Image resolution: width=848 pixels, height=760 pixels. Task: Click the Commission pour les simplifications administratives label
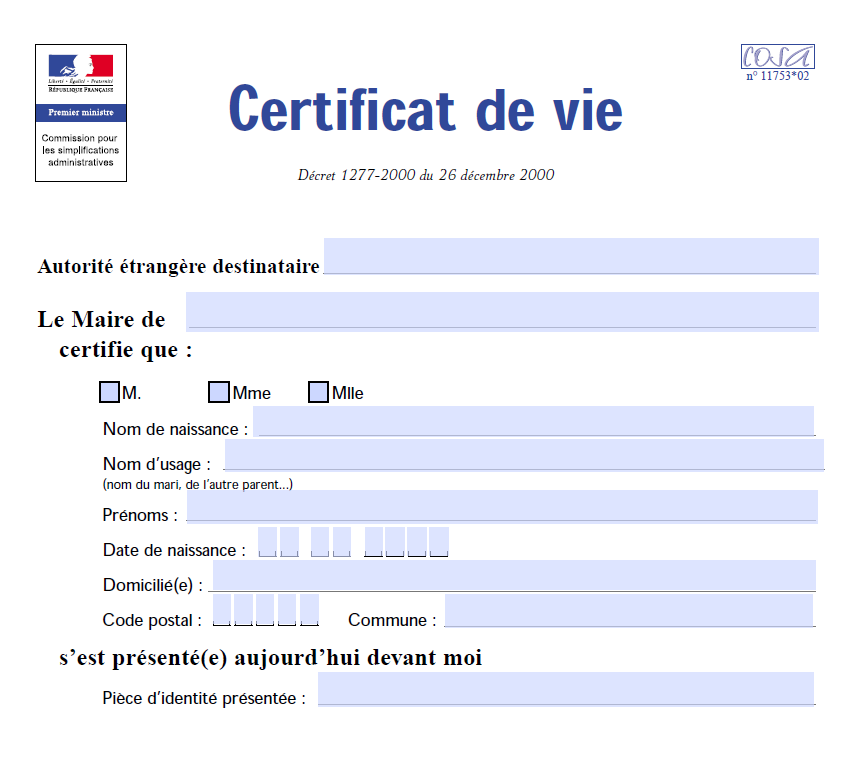(80, 150)
